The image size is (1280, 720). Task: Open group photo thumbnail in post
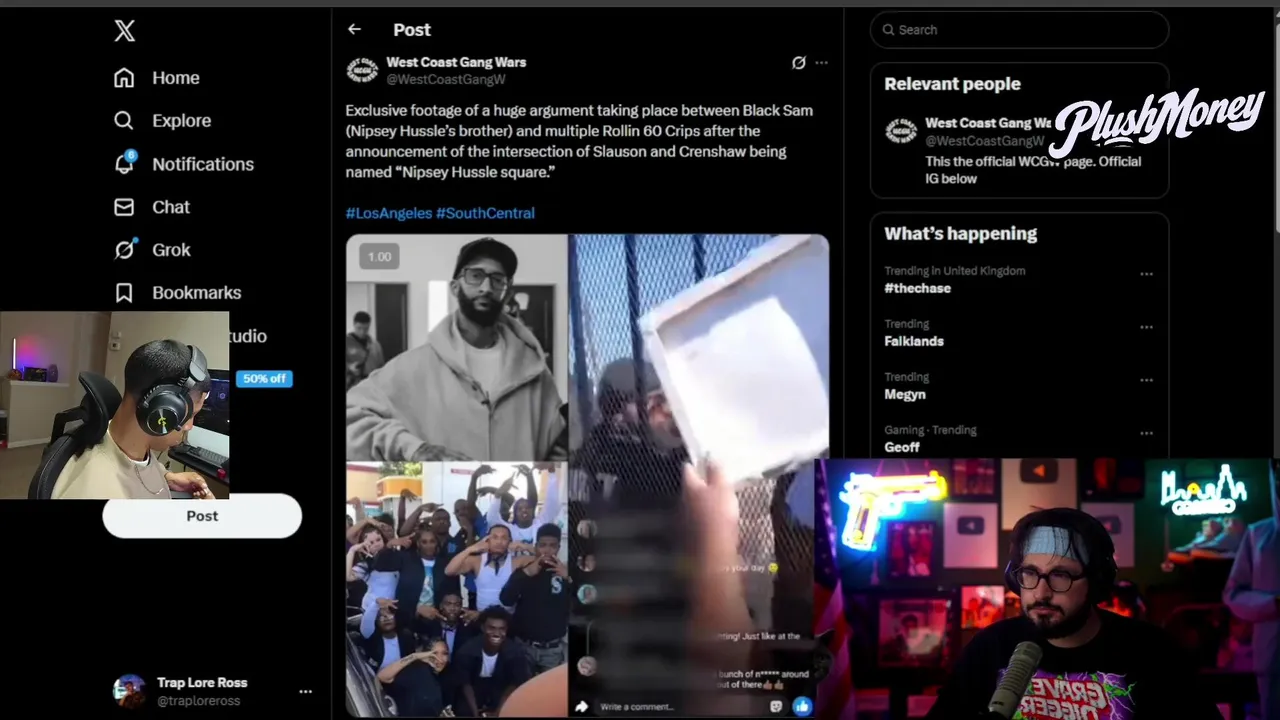(457, 589)
